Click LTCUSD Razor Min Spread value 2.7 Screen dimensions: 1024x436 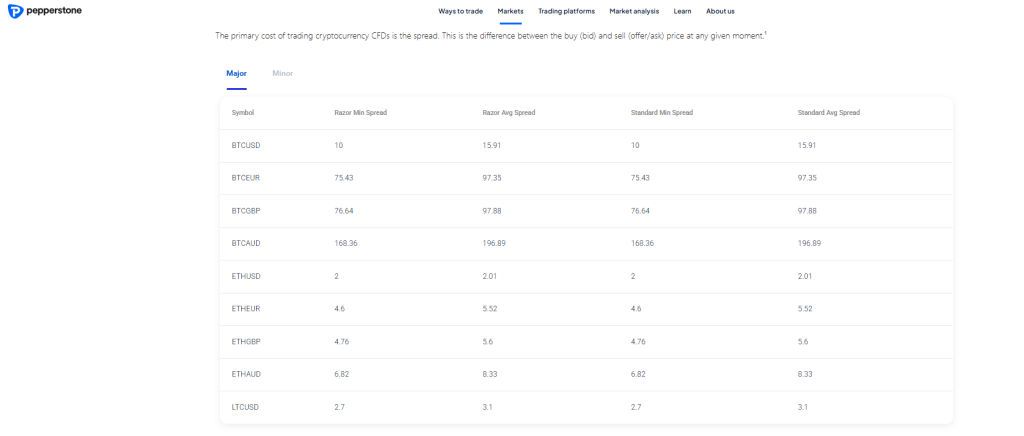point(340,407)
